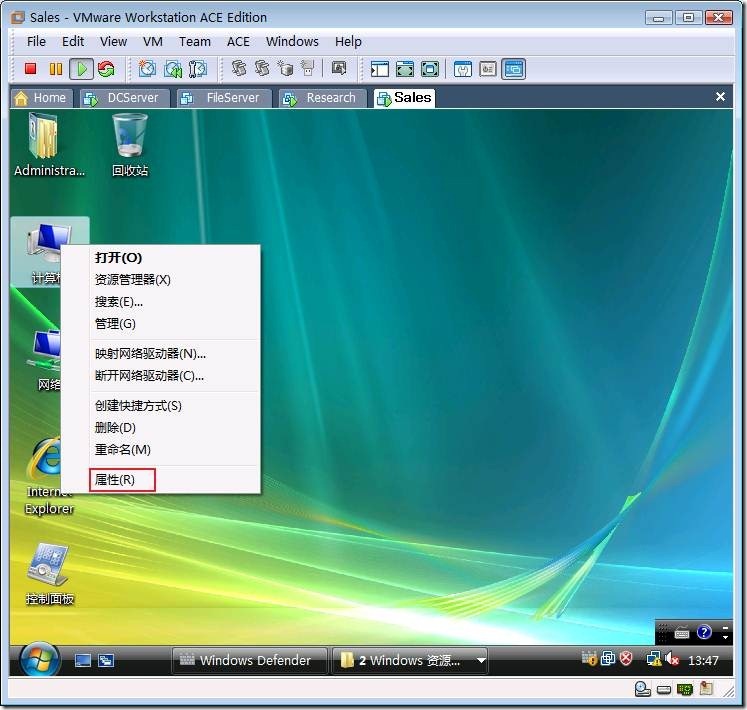Click the volume muted tray icon
Image resolution: width=747 pixels, height=710 pixels.
pyautogui.click(x=672, y=659)
